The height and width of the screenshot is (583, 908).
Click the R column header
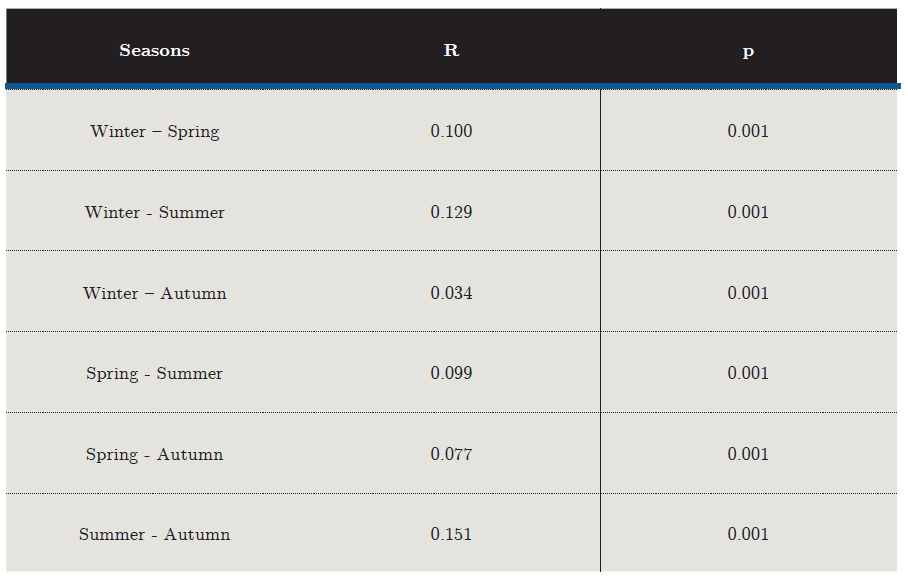tap(451, 50)
